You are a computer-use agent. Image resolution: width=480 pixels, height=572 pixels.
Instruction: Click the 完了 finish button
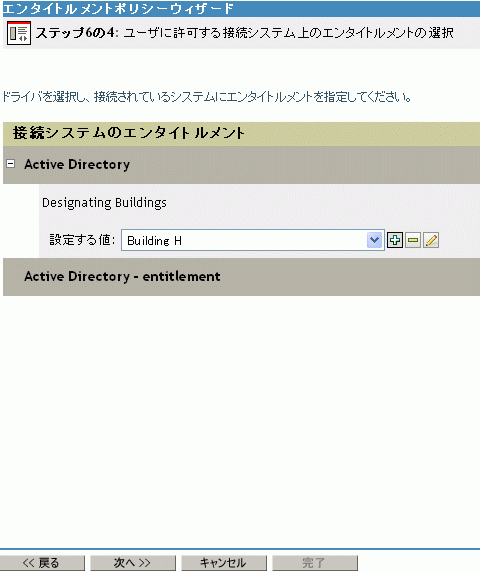click(315, 563)
